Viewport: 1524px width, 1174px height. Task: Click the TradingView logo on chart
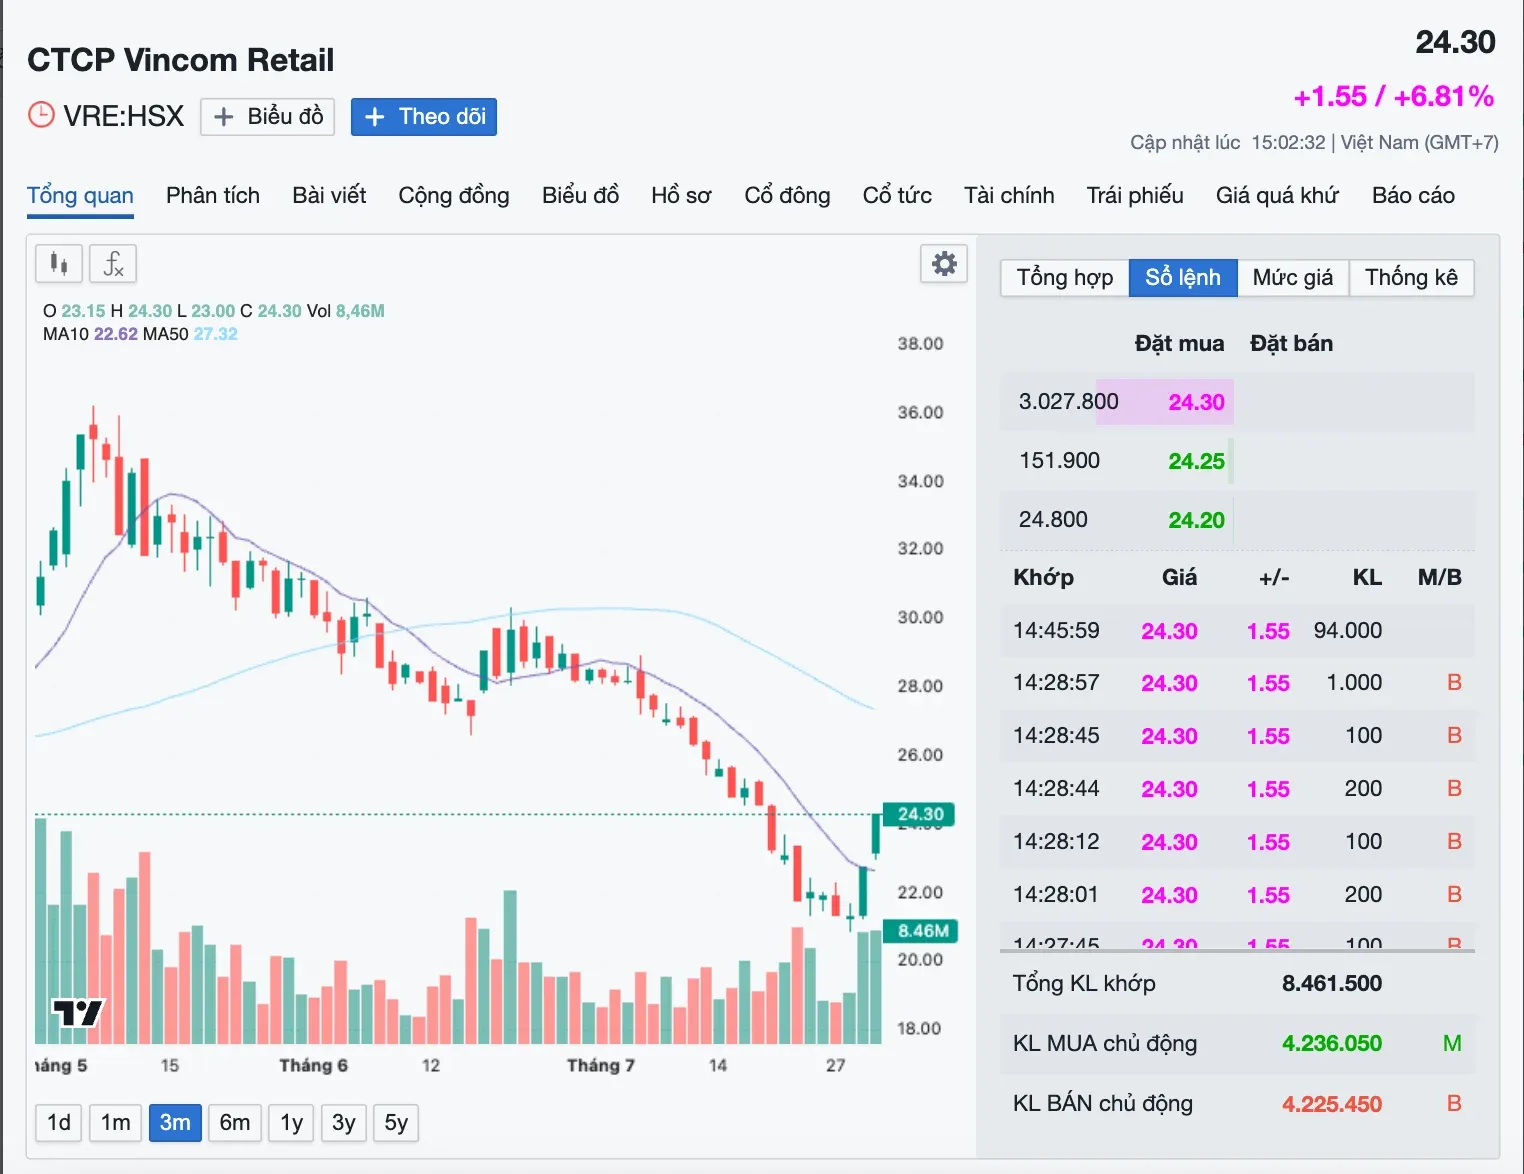point(77,1013)
